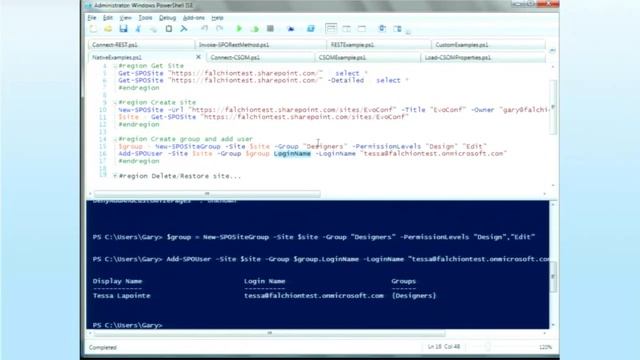The height and width of the screenshot is (360, 640).
Task: Run the script with green play icon
Action: (239, 29)
